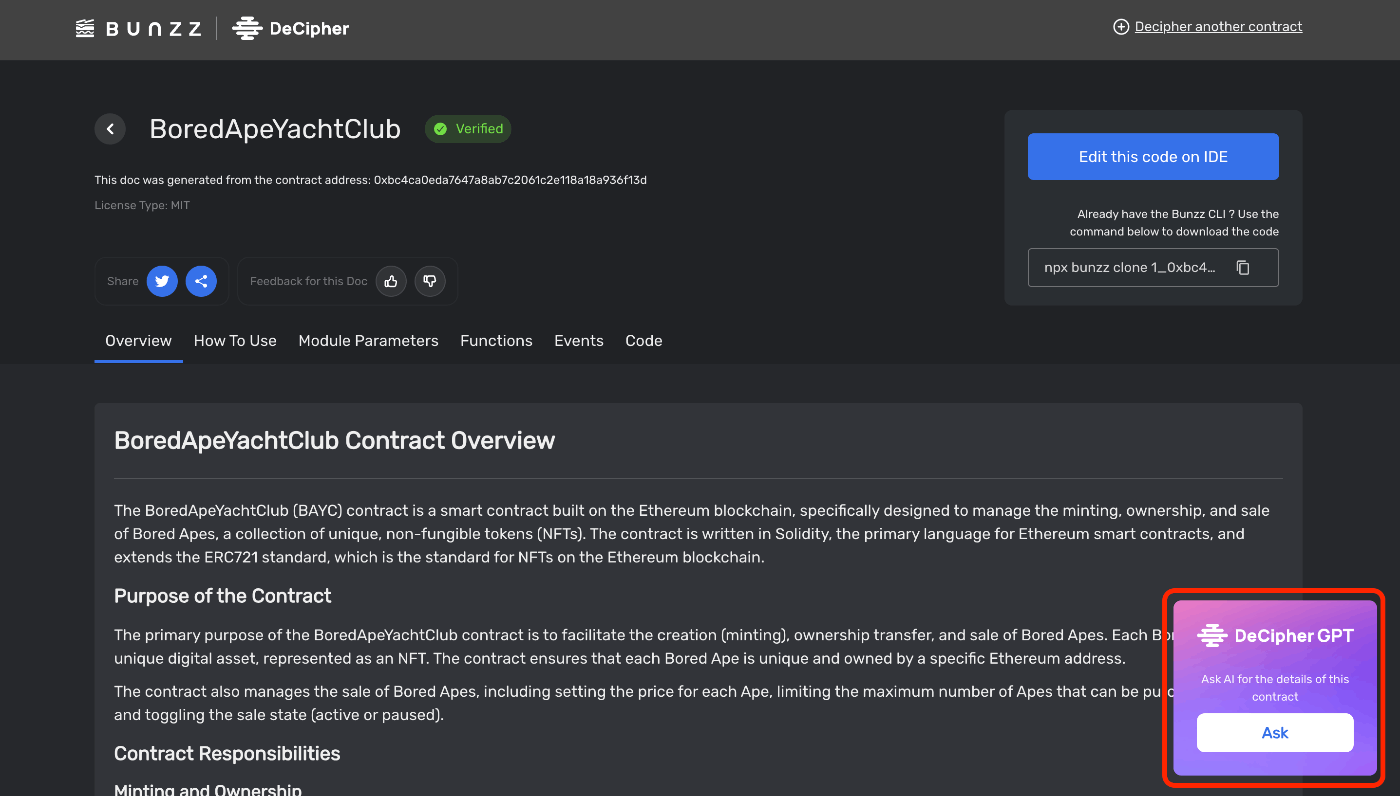Open the Module Parameters tab
This screenshot has height=796, width=1400.
368,341
